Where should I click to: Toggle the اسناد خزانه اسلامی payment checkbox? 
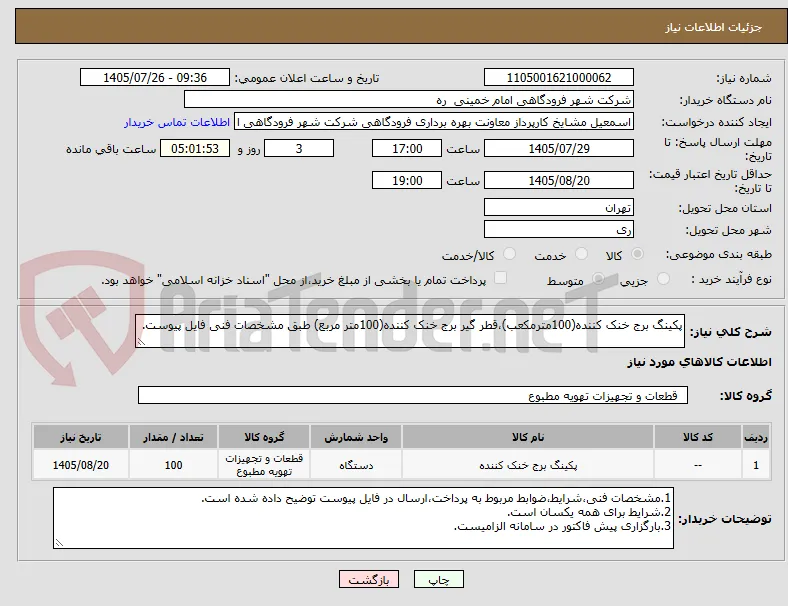[x=501, y=278]
